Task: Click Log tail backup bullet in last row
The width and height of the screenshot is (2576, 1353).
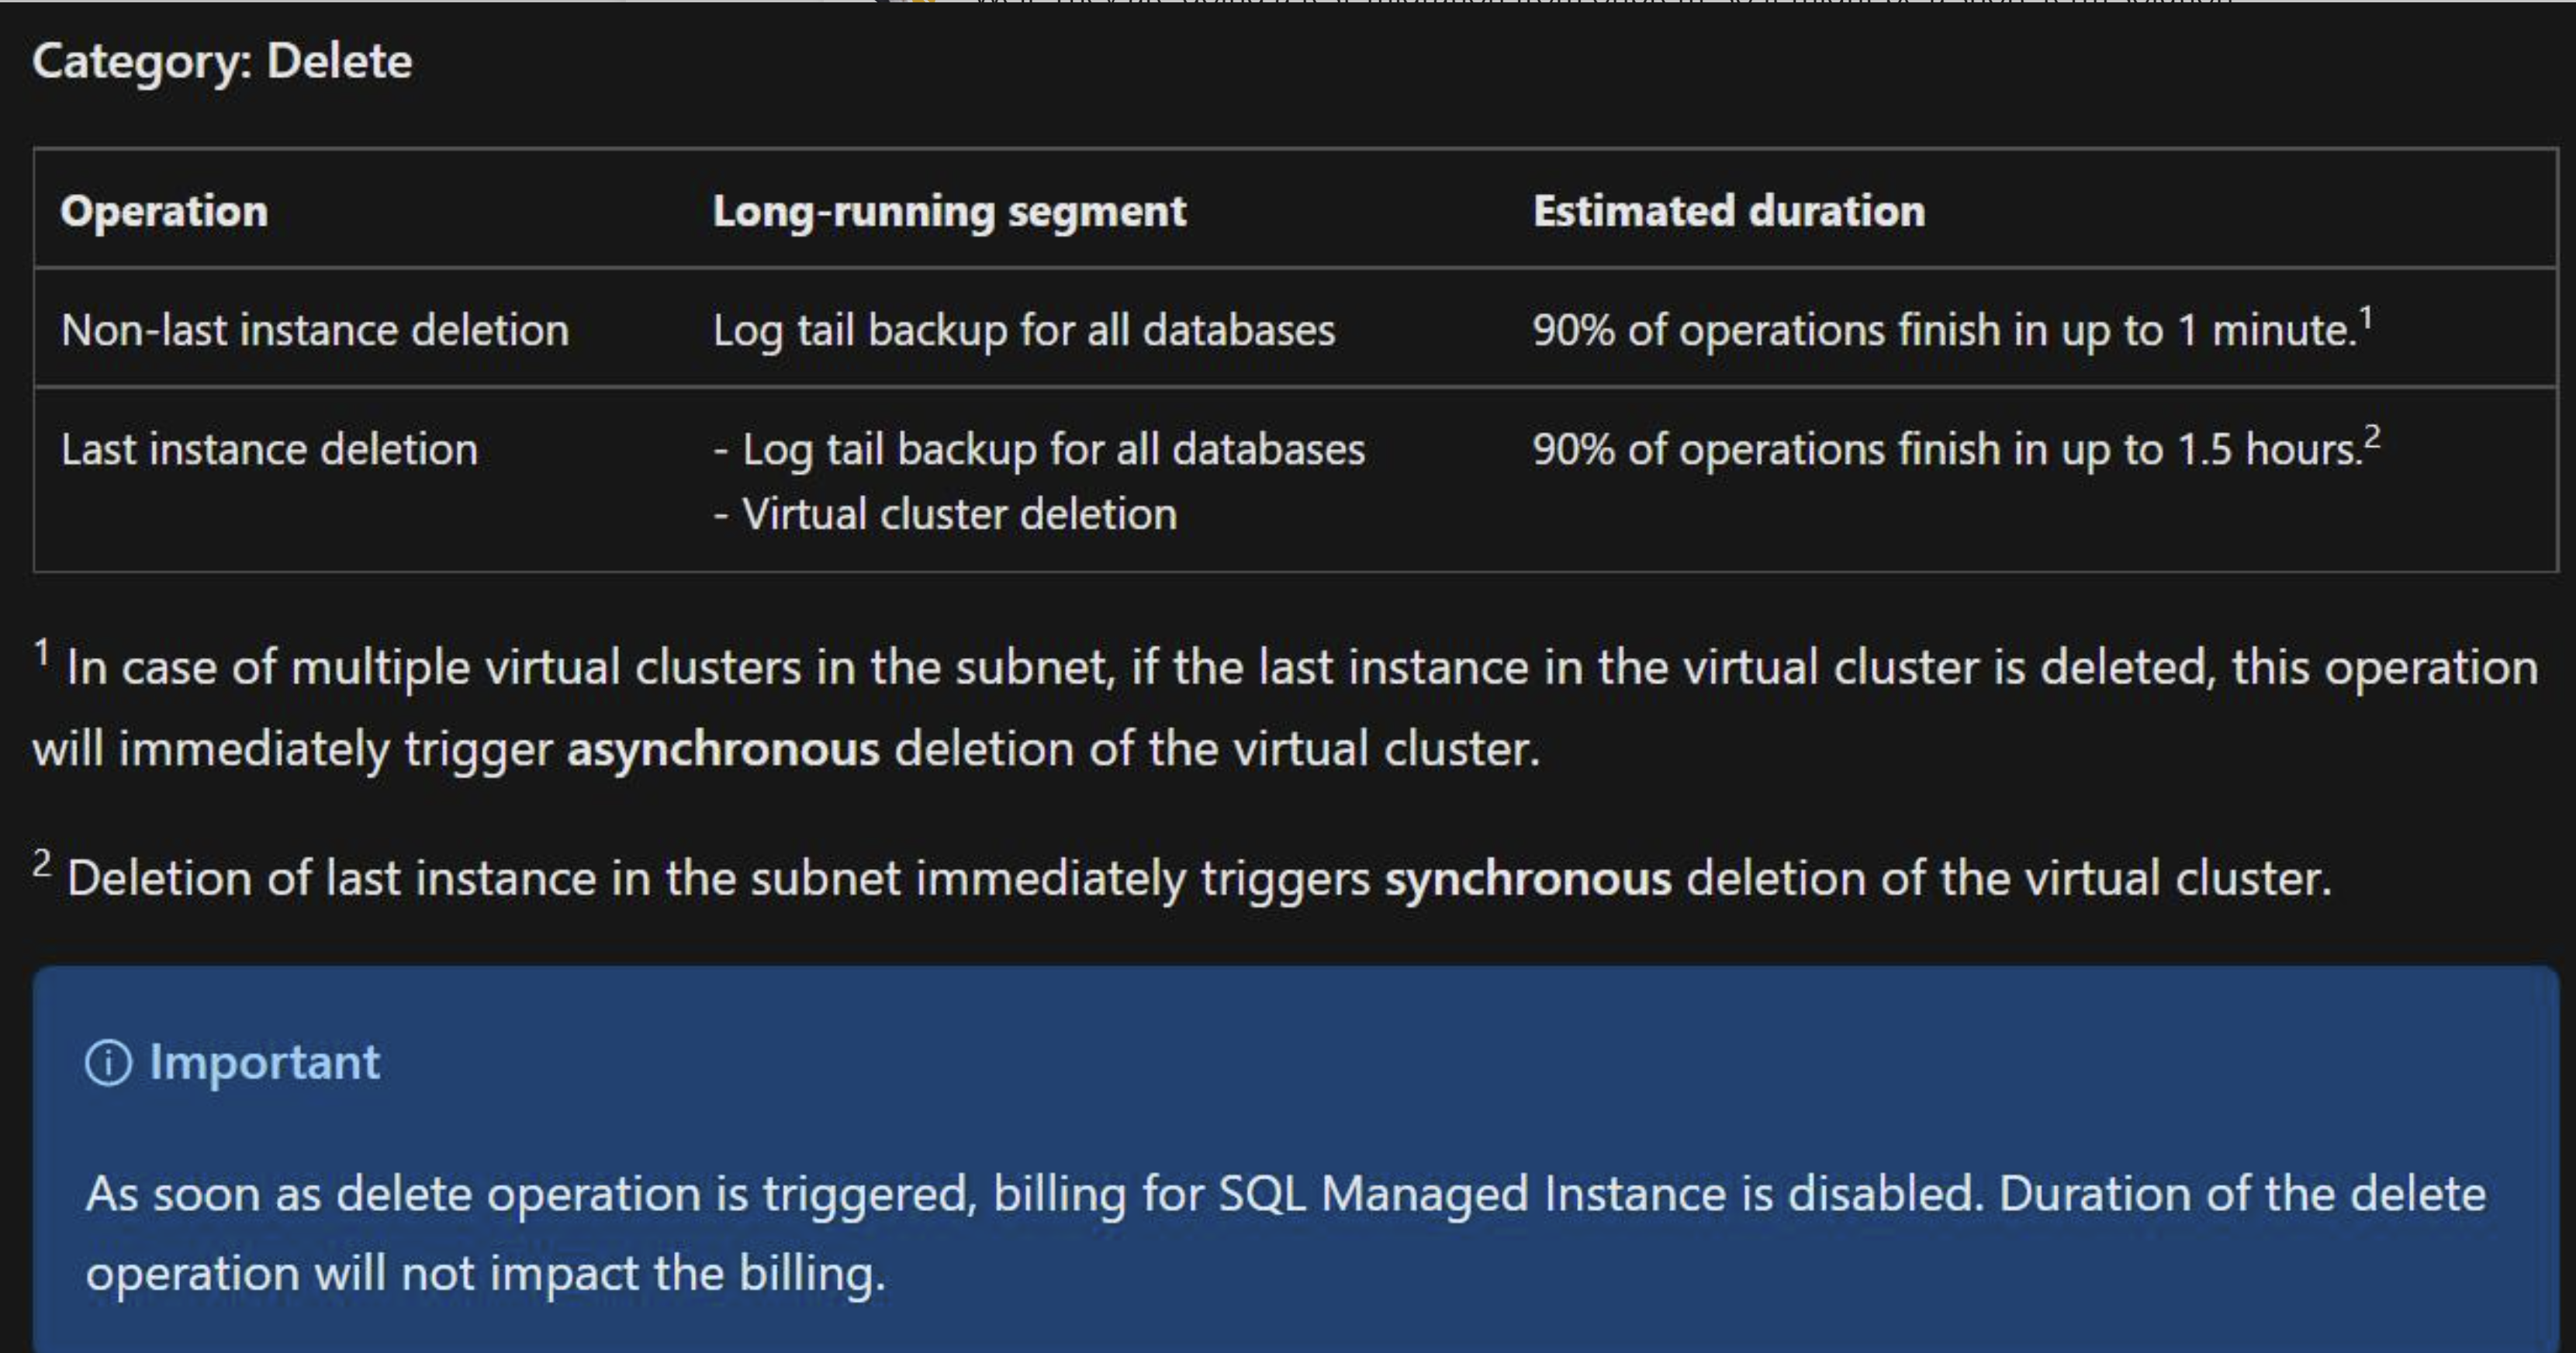Action: tap(1039, 449)
